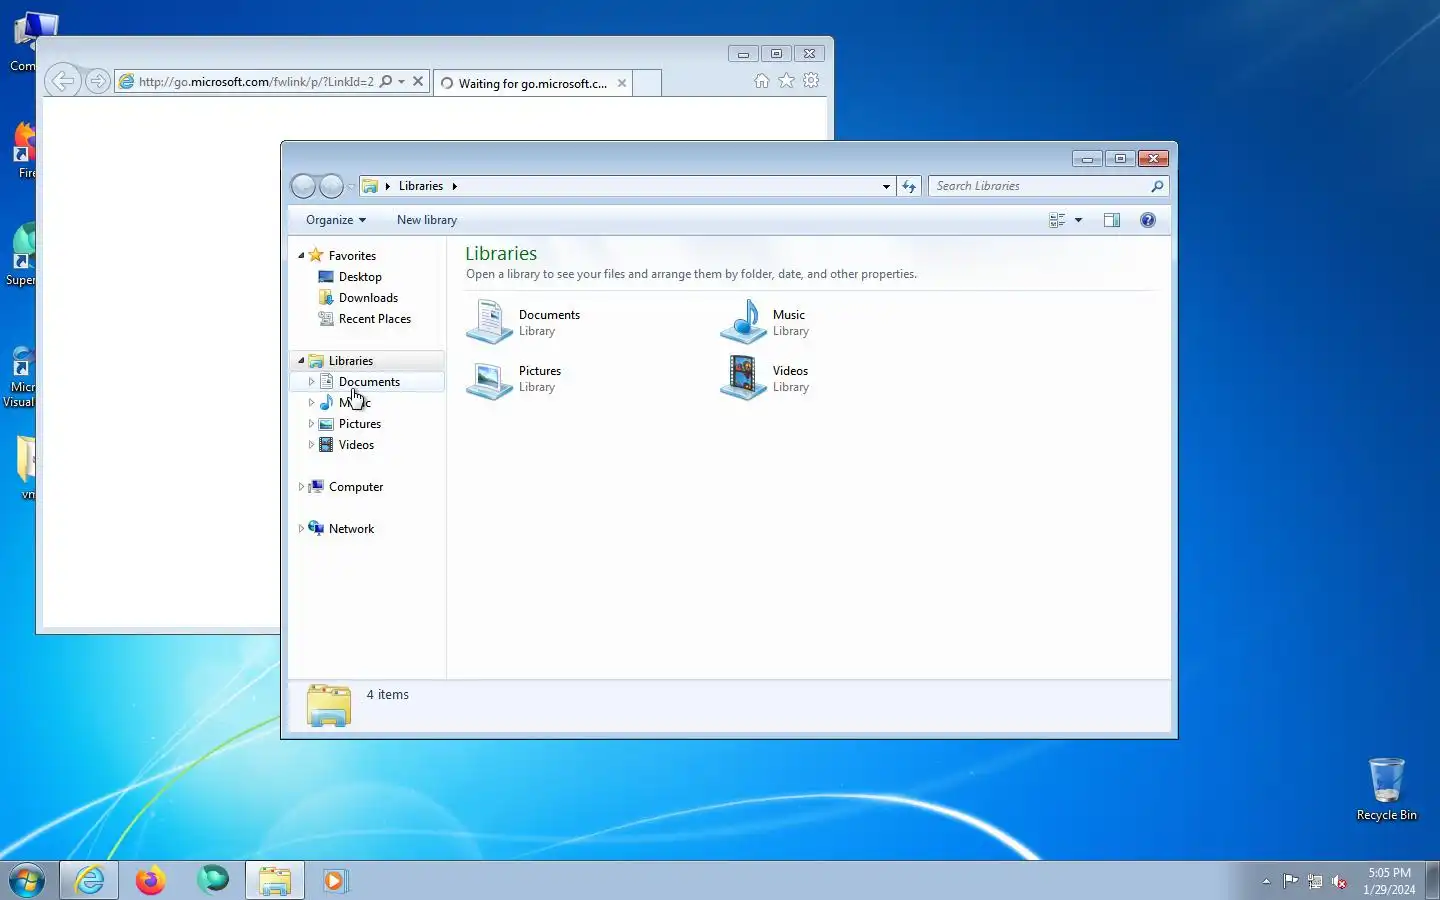This screenshot has height=900, width=1440.
Task: Collapse the Libraries tree group
Action: coord(301,361)
